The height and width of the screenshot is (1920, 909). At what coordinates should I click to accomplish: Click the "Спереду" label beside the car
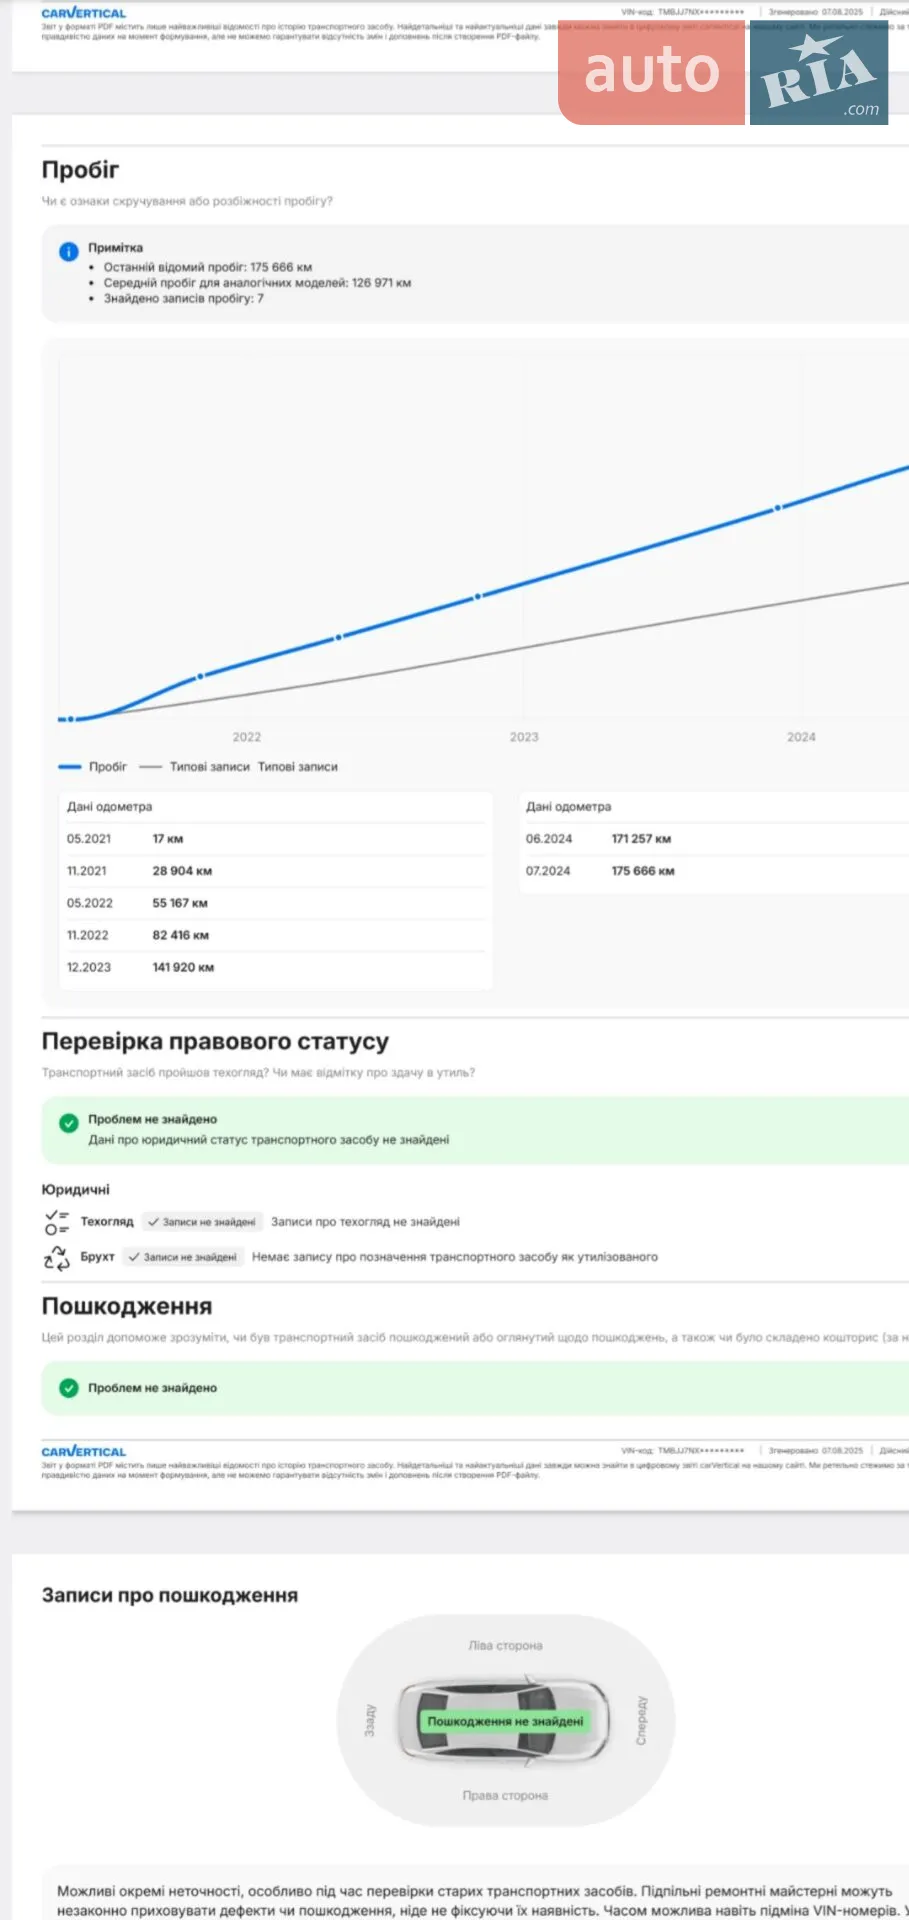click(641, 1721)
